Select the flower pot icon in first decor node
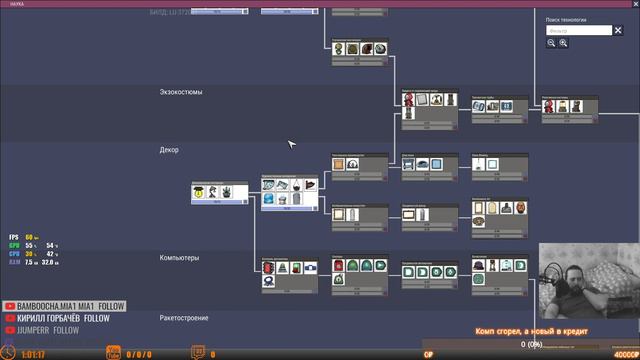This screenshot has height=360, width=640. point(227,192)
